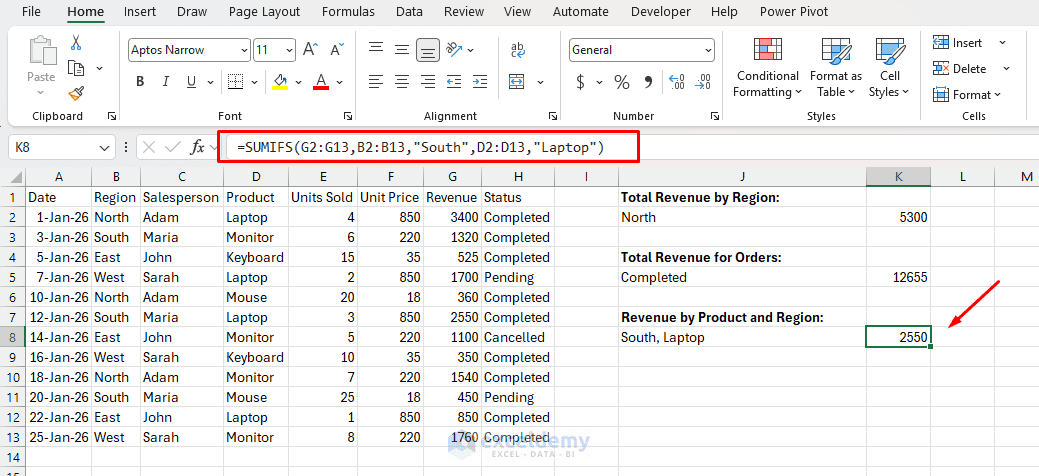Toggle Bold formatting
Image resolution: width=1039 pixels, height=476 pixels.
(x=140, y=82)
